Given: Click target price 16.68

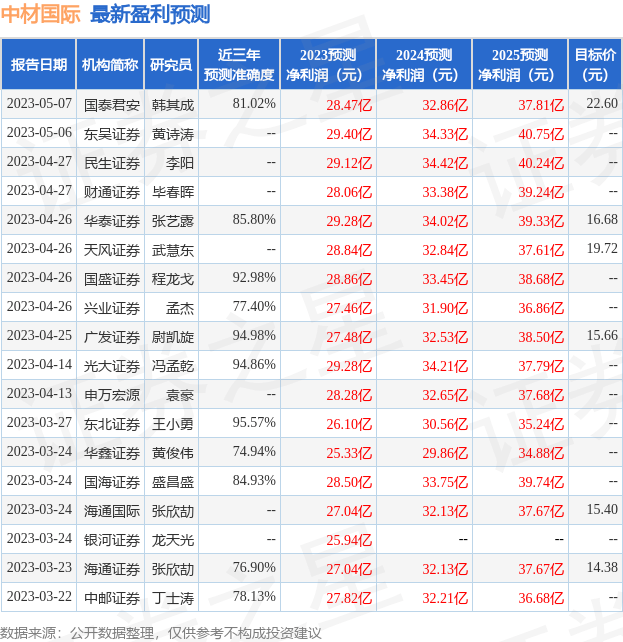Looking at the screenshot, I should coord(602,219).
